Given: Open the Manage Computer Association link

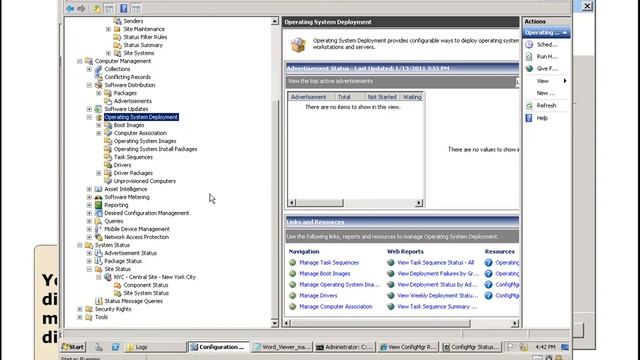Looking at the screenshot, I should click(x=336, y=307).
